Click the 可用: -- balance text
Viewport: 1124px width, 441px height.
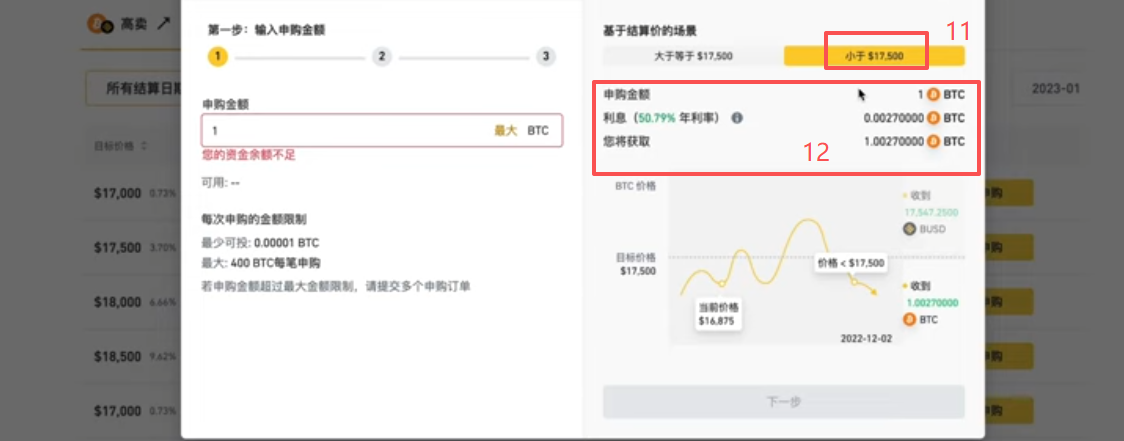click(222, 183)
